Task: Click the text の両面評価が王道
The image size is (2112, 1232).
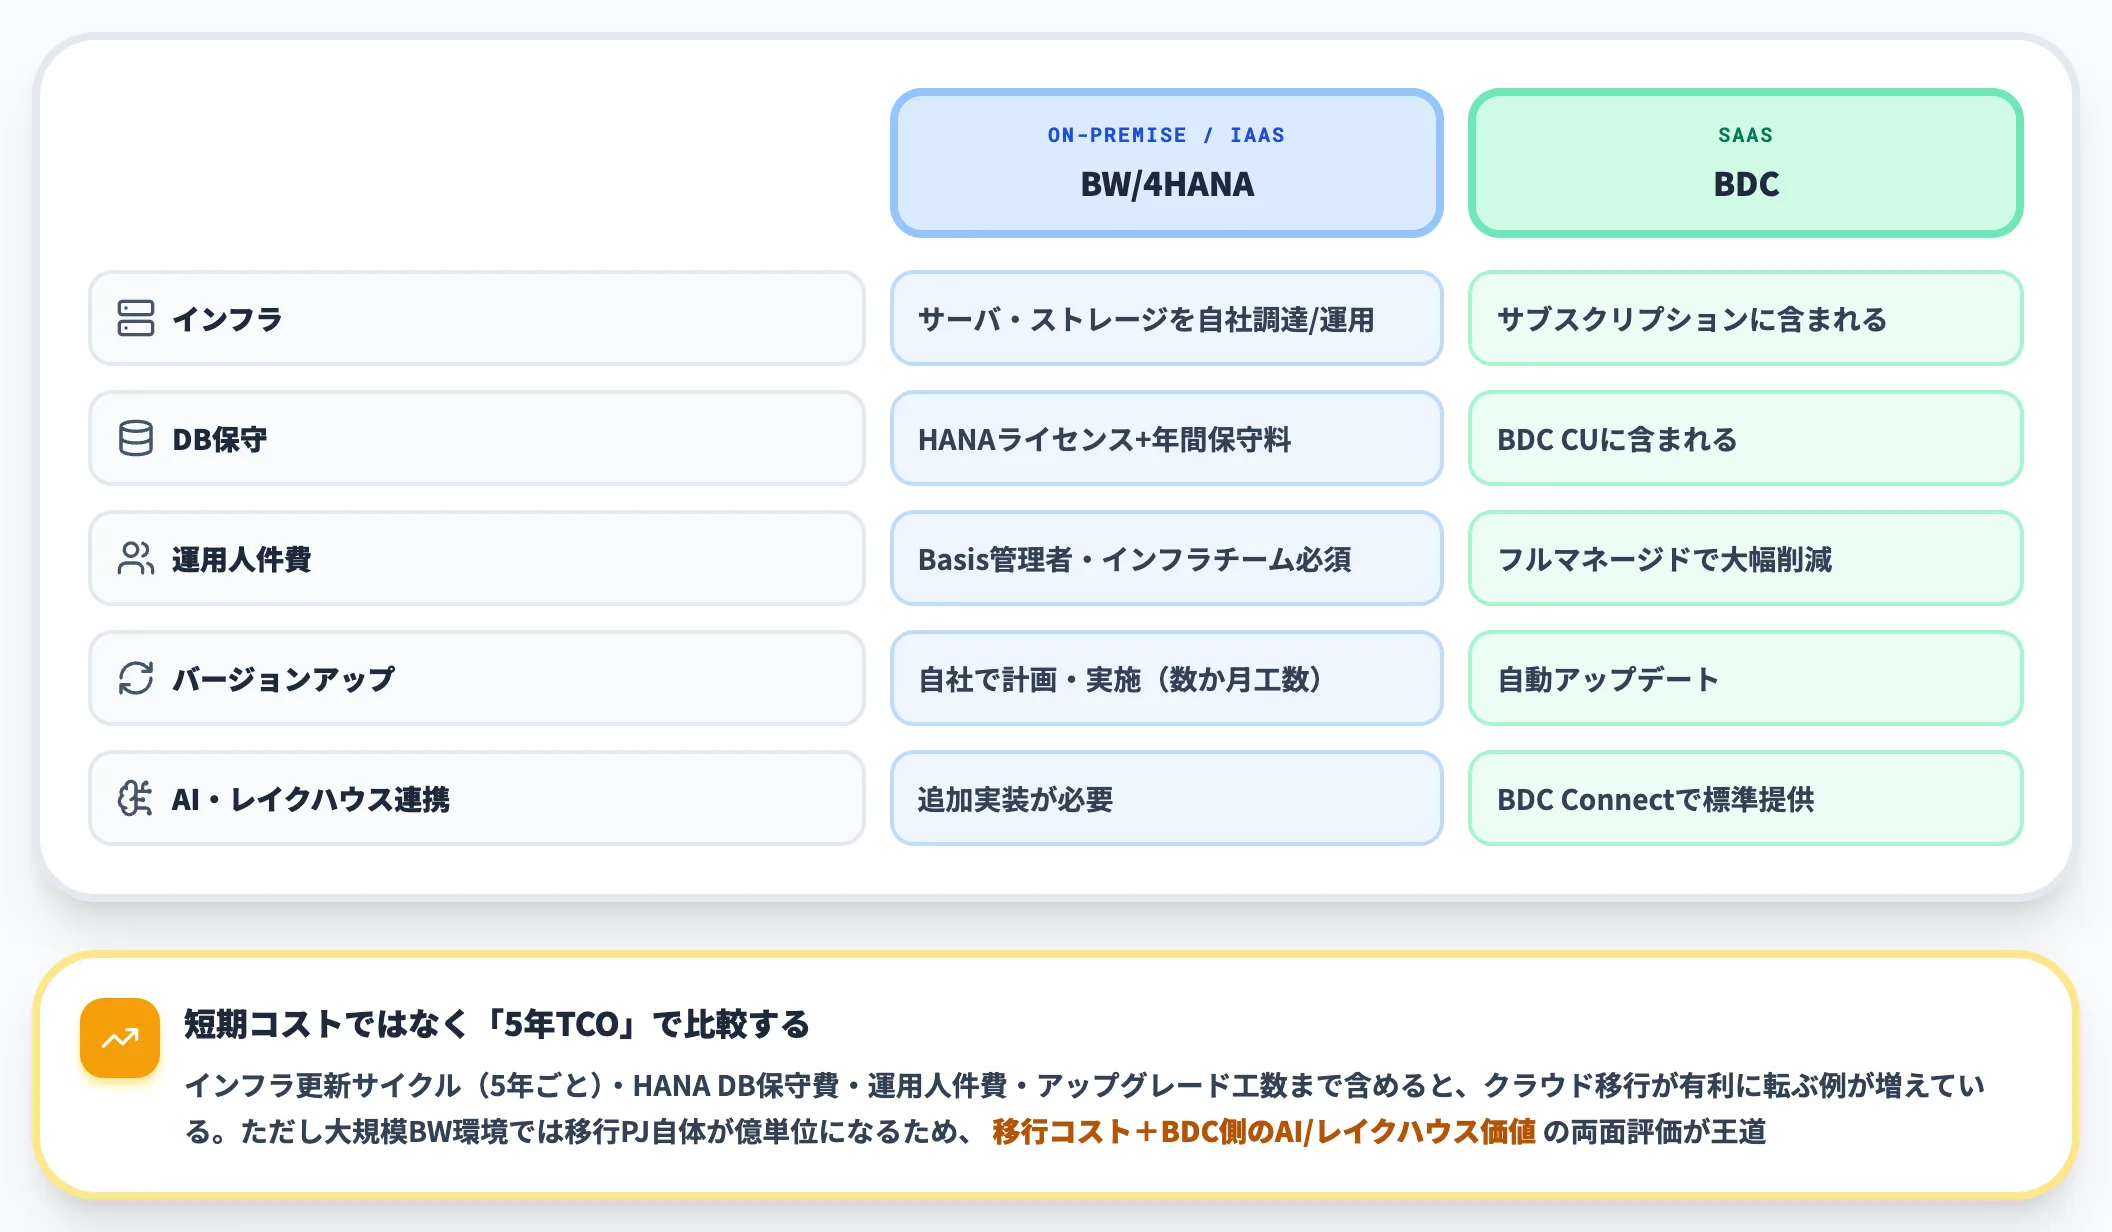Action: coord(1655,1131)
